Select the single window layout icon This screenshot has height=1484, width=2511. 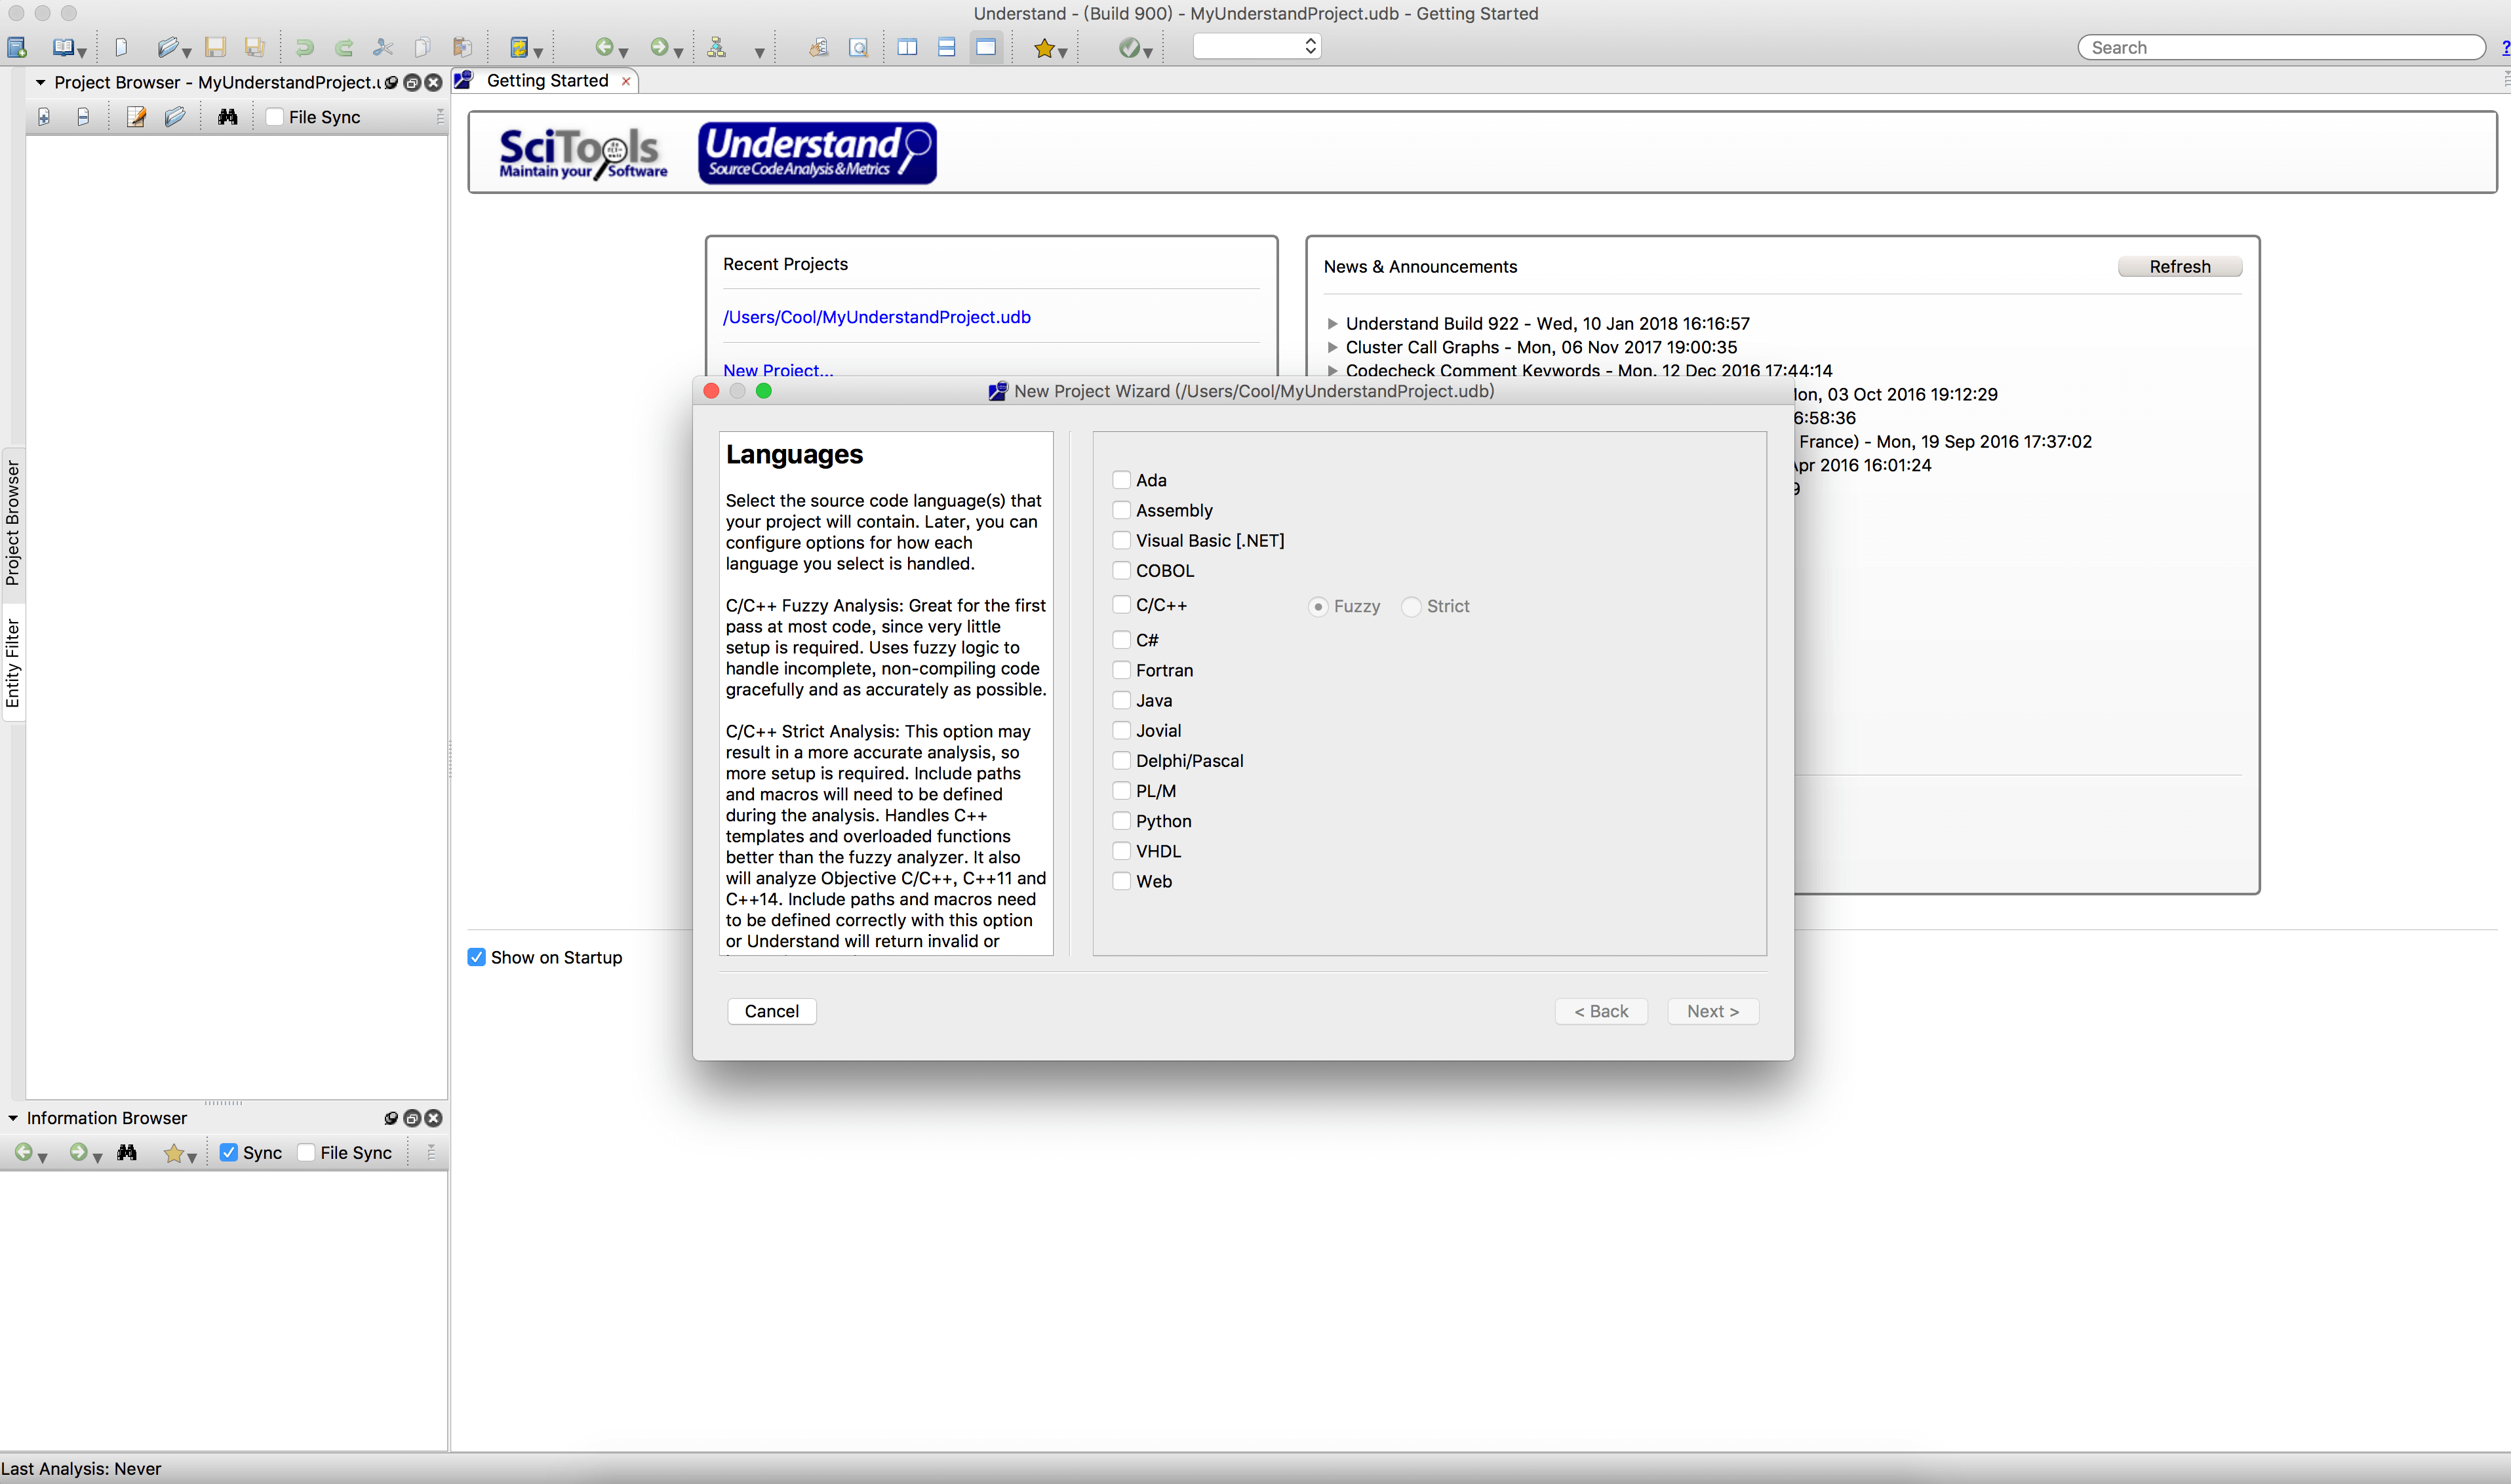[986, 47]
